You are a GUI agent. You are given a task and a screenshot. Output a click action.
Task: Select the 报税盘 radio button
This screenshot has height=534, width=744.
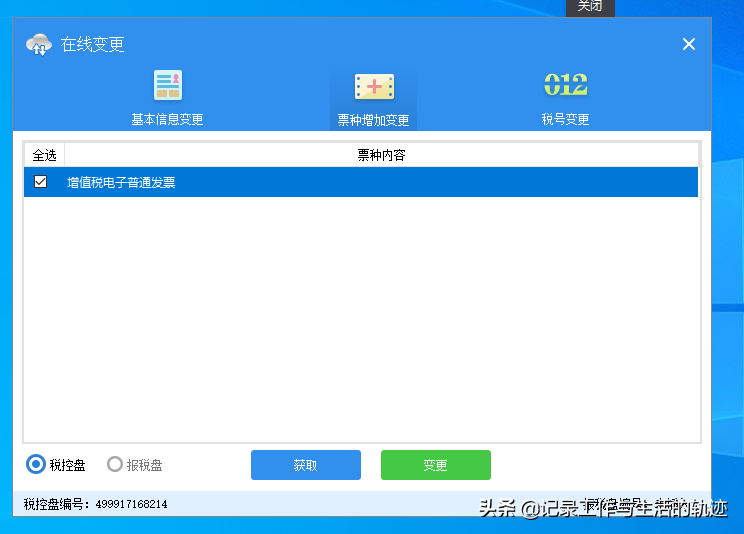tap(115, 464)
